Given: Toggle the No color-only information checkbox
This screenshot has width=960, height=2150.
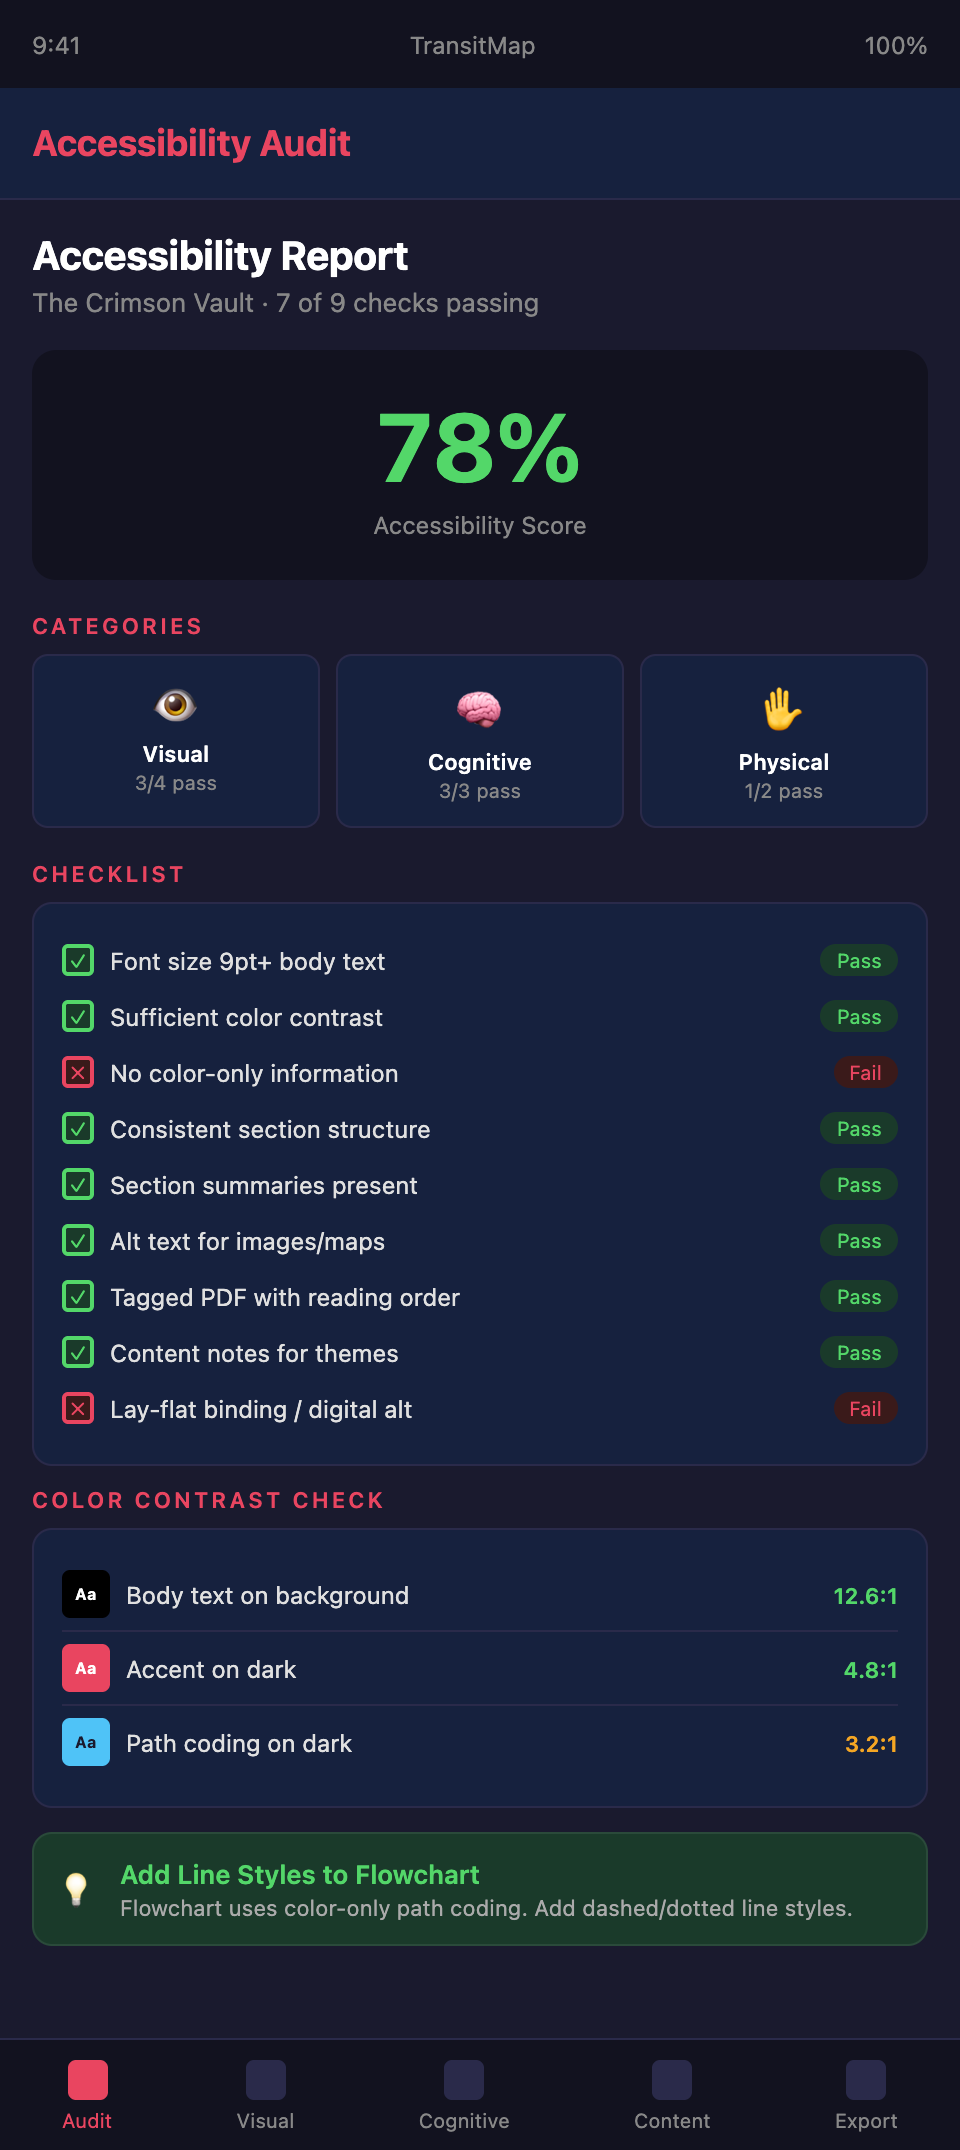Looking at the screenshot, I should 78,1073.
